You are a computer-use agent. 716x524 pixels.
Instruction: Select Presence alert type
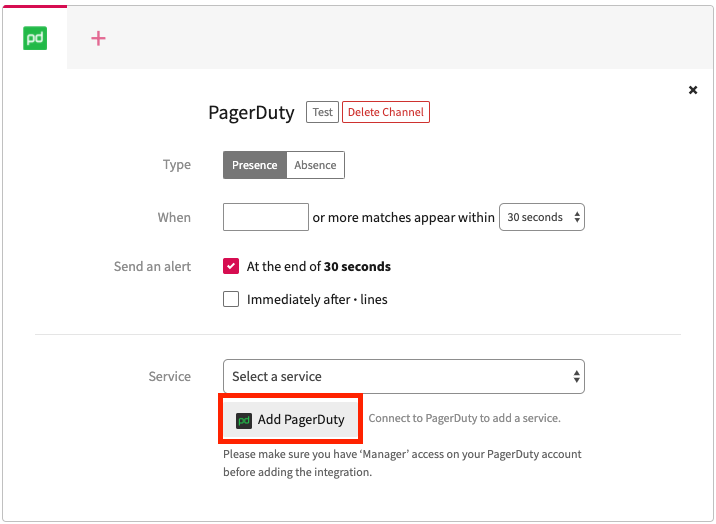click(x=255, y=165)
